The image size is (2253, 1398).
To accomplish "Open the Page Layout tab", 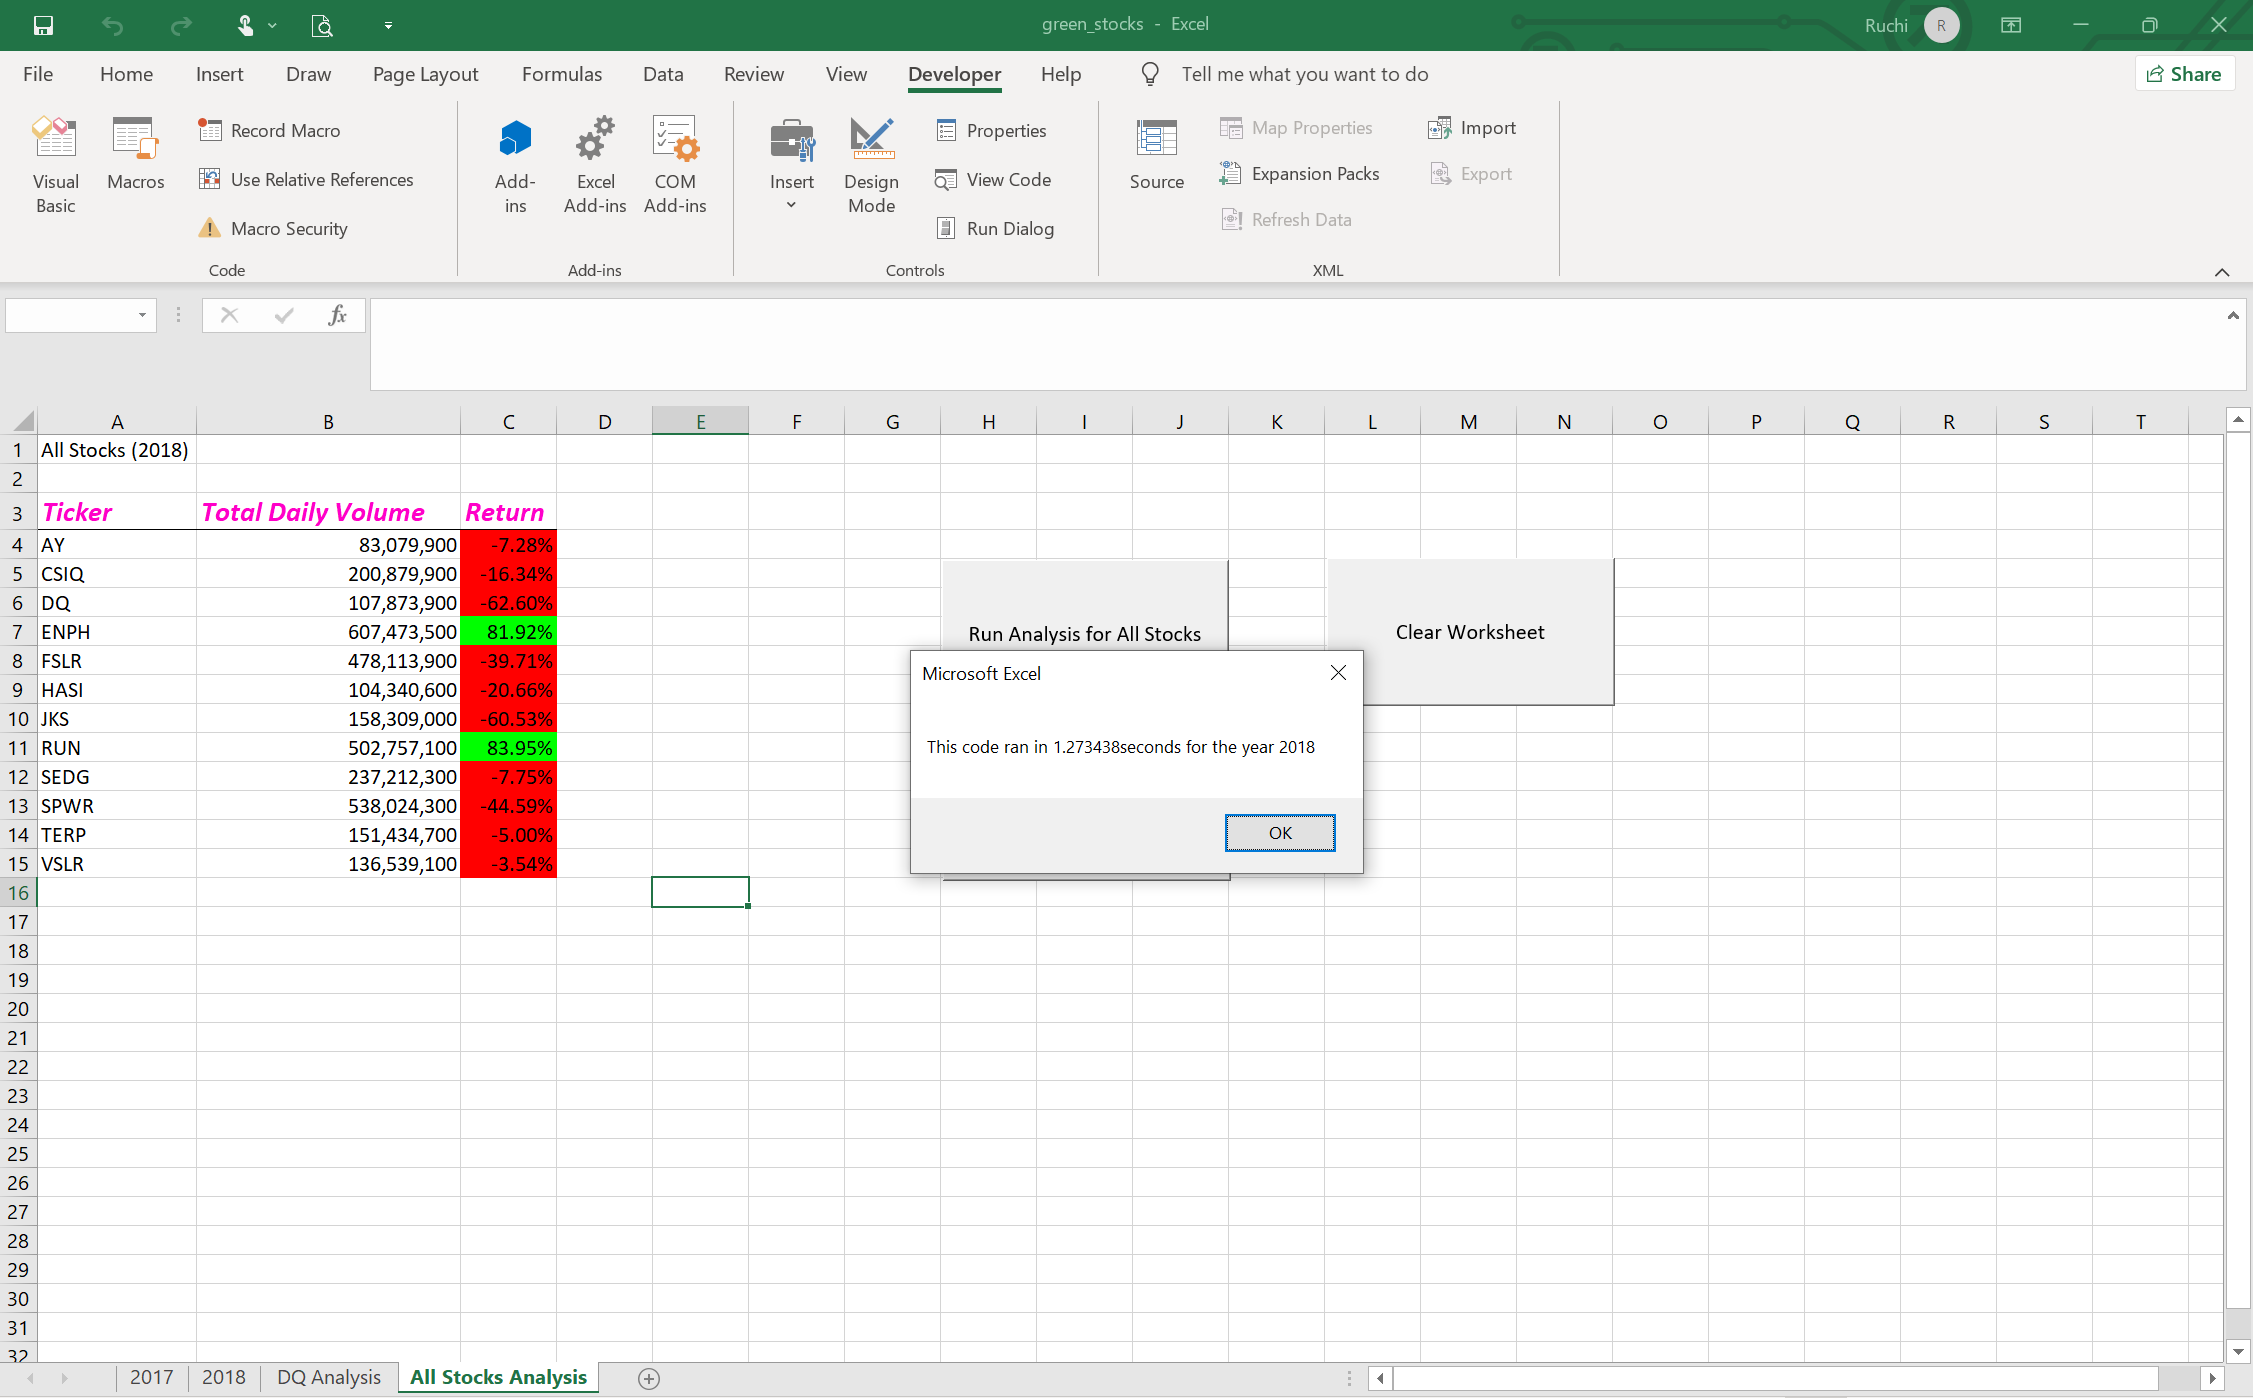I will [425, 74].
